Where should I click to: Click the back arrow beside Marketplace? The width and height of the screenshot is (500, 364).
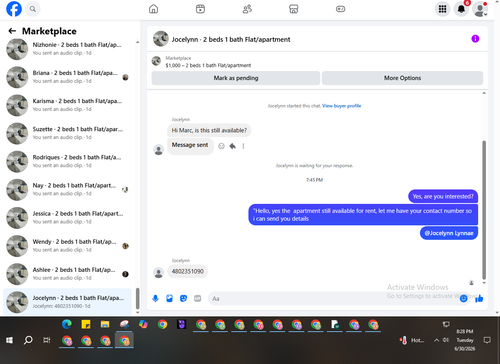coord(12,31)
